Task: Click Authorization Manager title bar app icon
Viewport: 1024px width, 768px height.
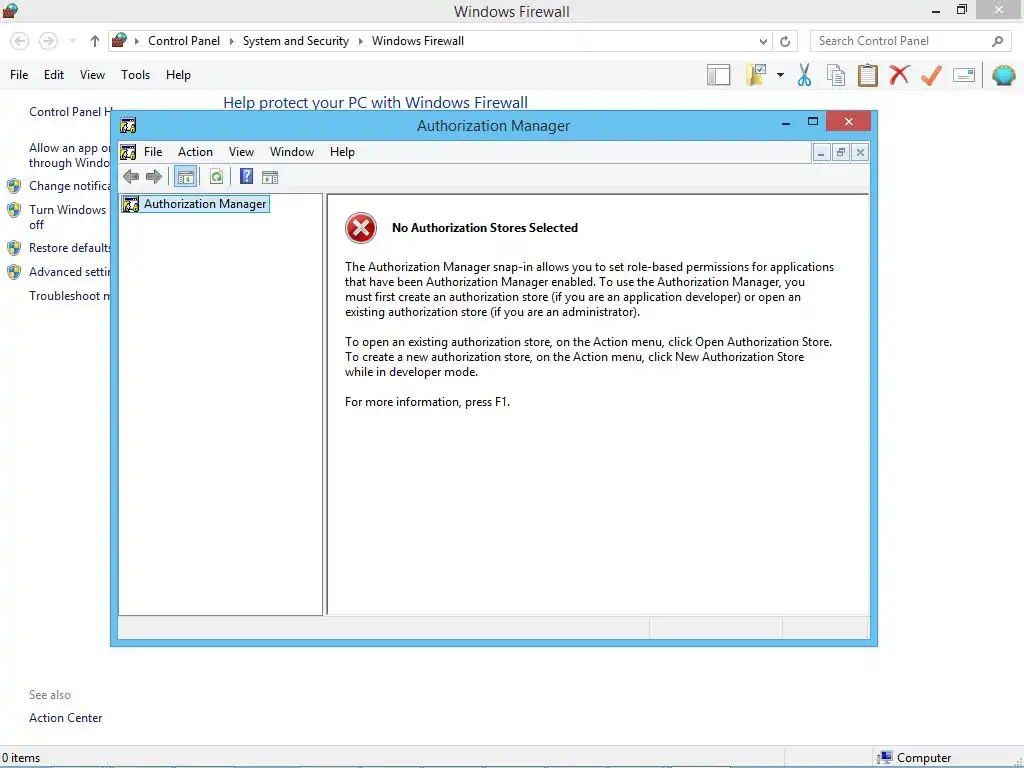Action: coord(128,125)
